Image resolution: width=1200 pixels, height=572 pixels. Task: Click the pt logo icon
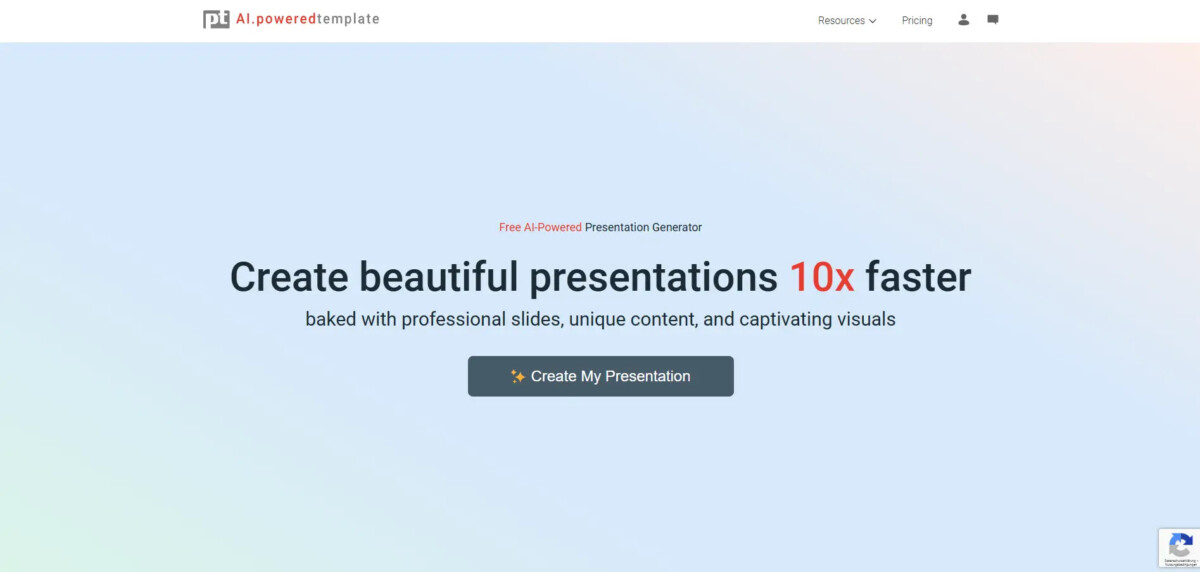216,19
